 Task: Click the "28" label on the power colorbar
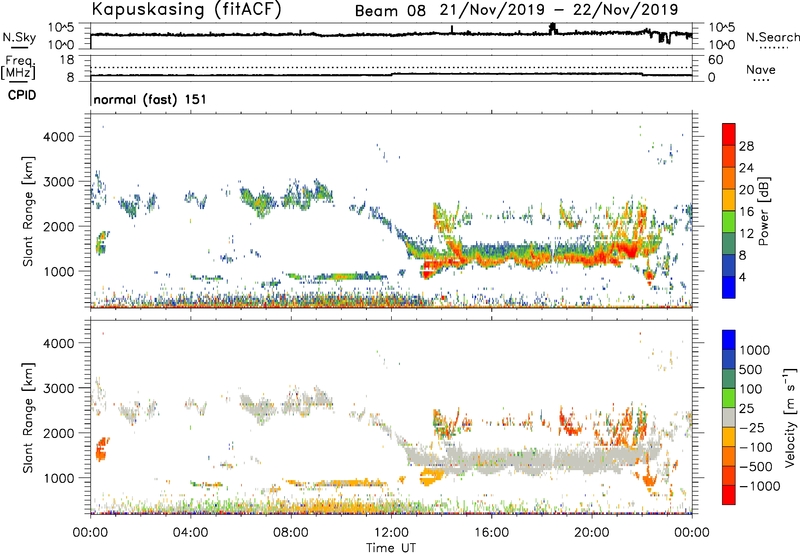coord(746,146)
